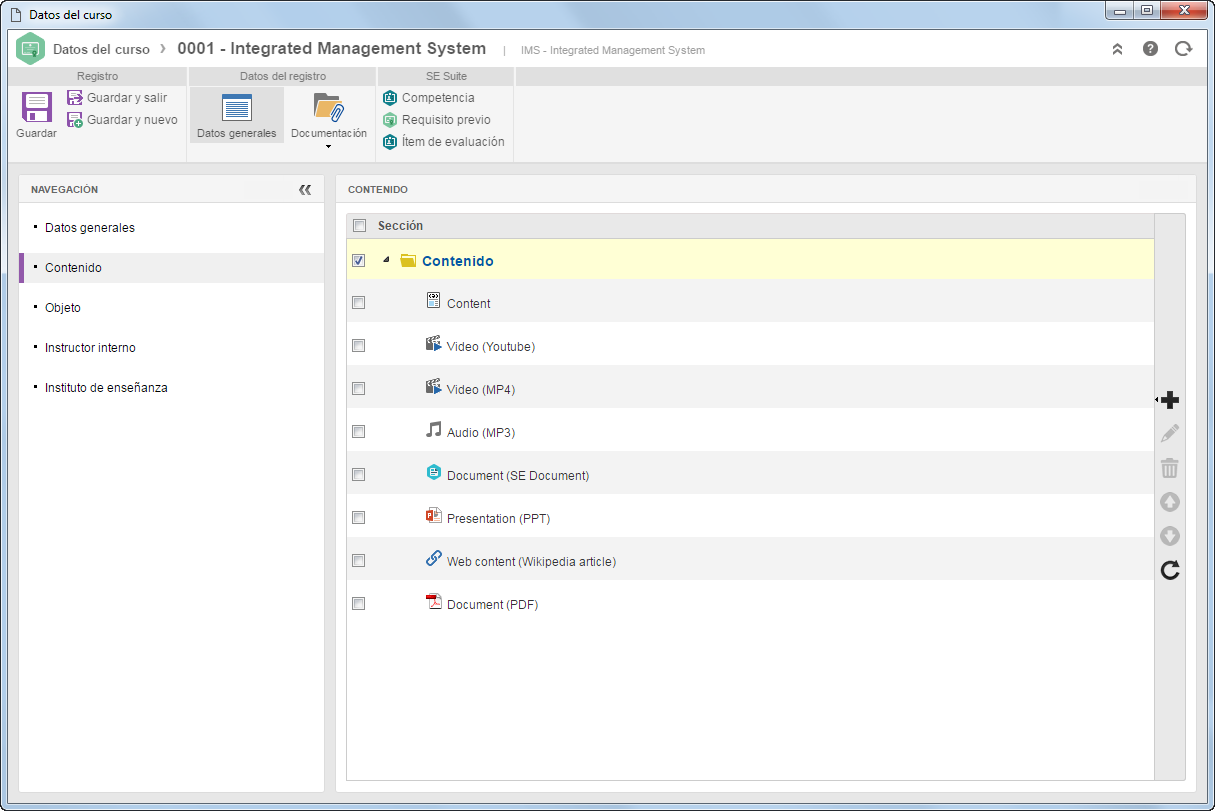Select the Datos generales toolbar icon
The width and height of the screenshot is (1215, 811).
coord(237,108)
